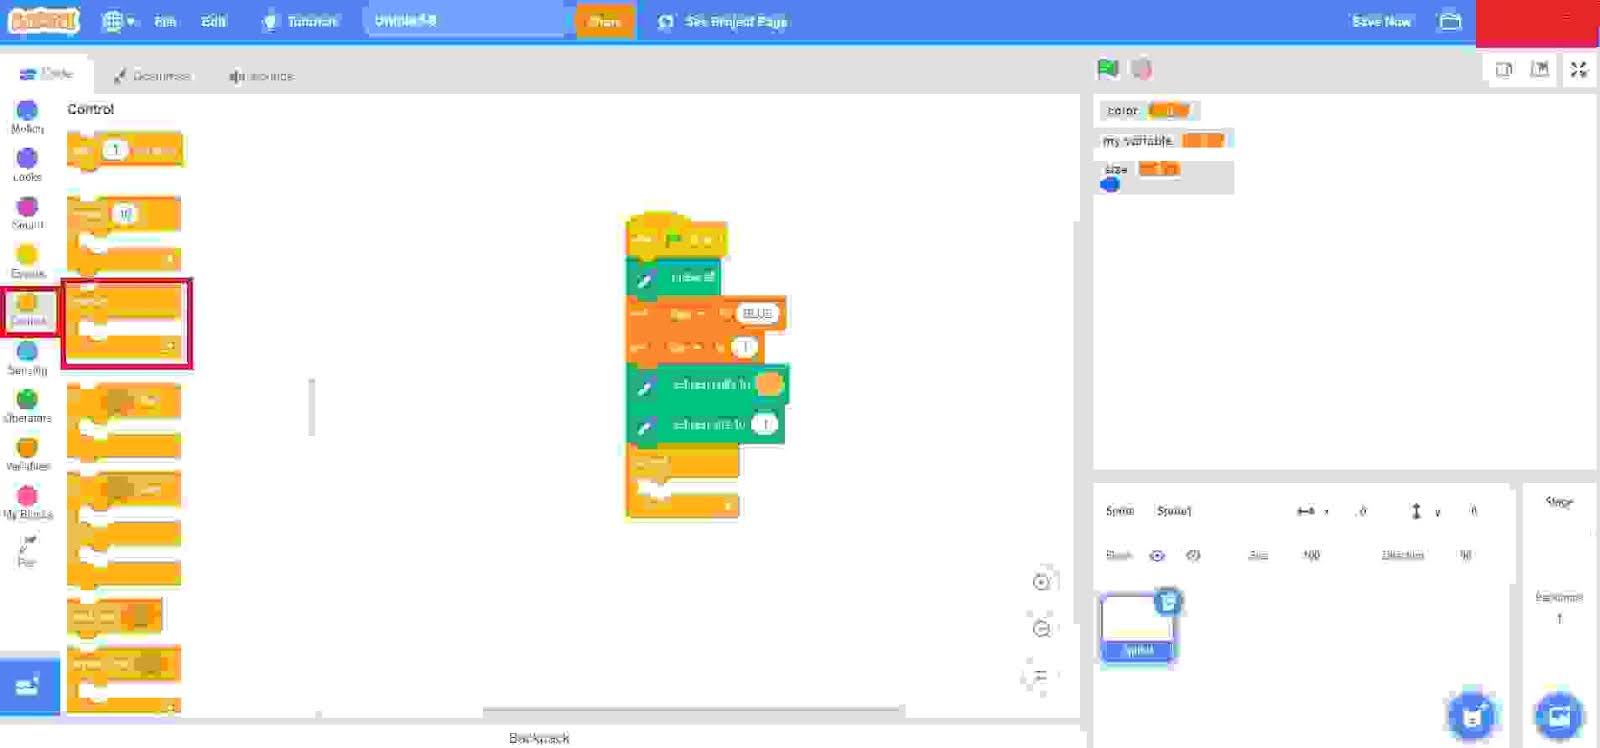Open My Stuff folder icon

coord(1450,20)
